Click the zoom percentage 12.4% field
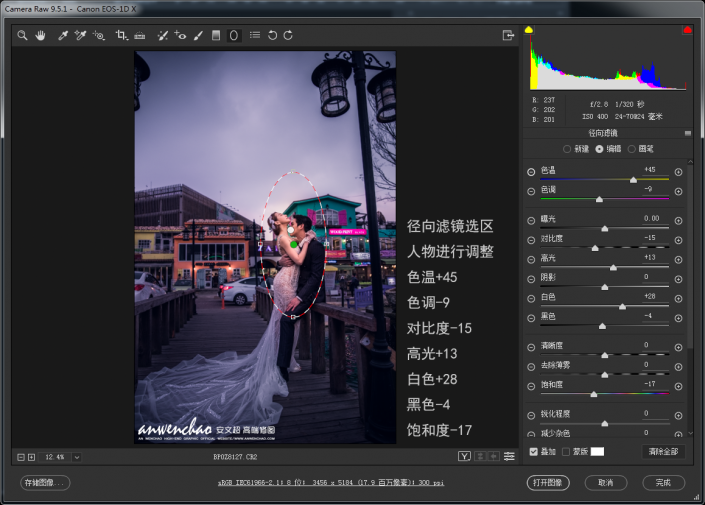Viewport: 705px width, 505px height. coord(54,457)
